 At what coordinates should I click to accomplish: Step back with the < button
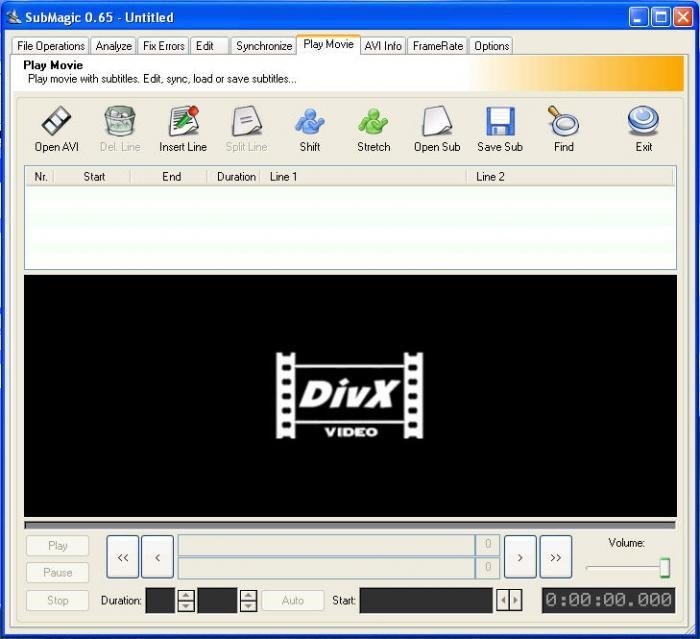tap(157, 557)
